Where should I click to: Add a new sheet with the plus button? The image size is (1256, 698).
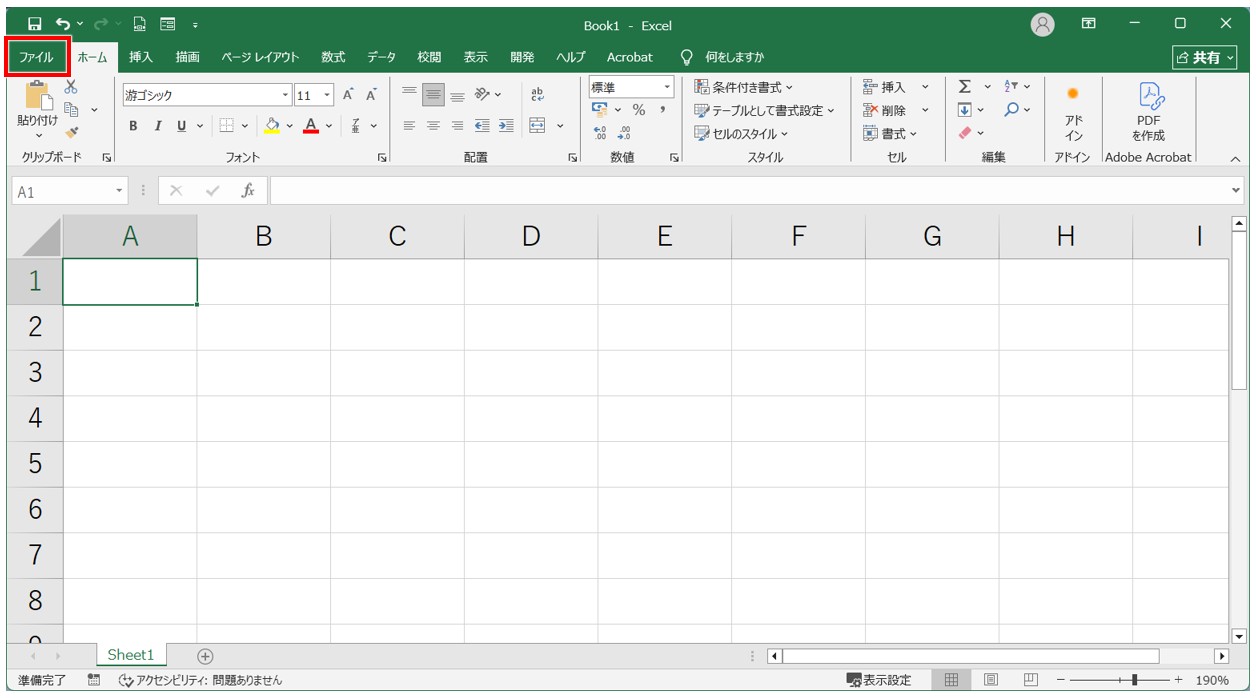pyautogui.click(x=204, y=654)
